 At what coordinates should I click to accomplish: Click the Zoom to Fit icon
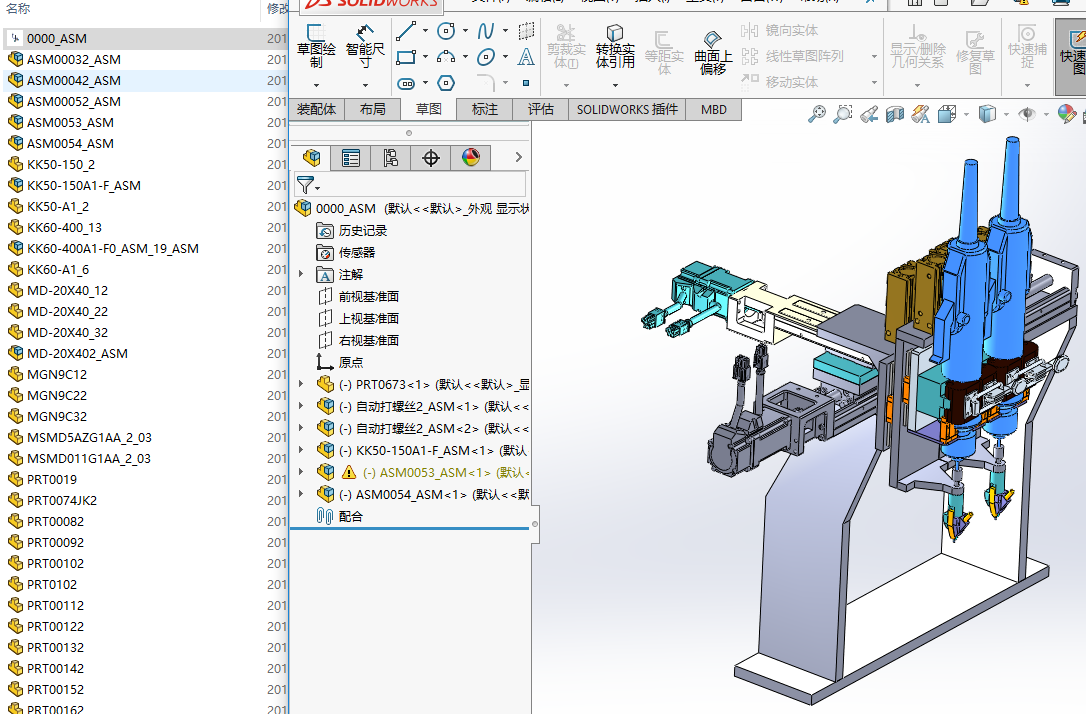(817, 114)
